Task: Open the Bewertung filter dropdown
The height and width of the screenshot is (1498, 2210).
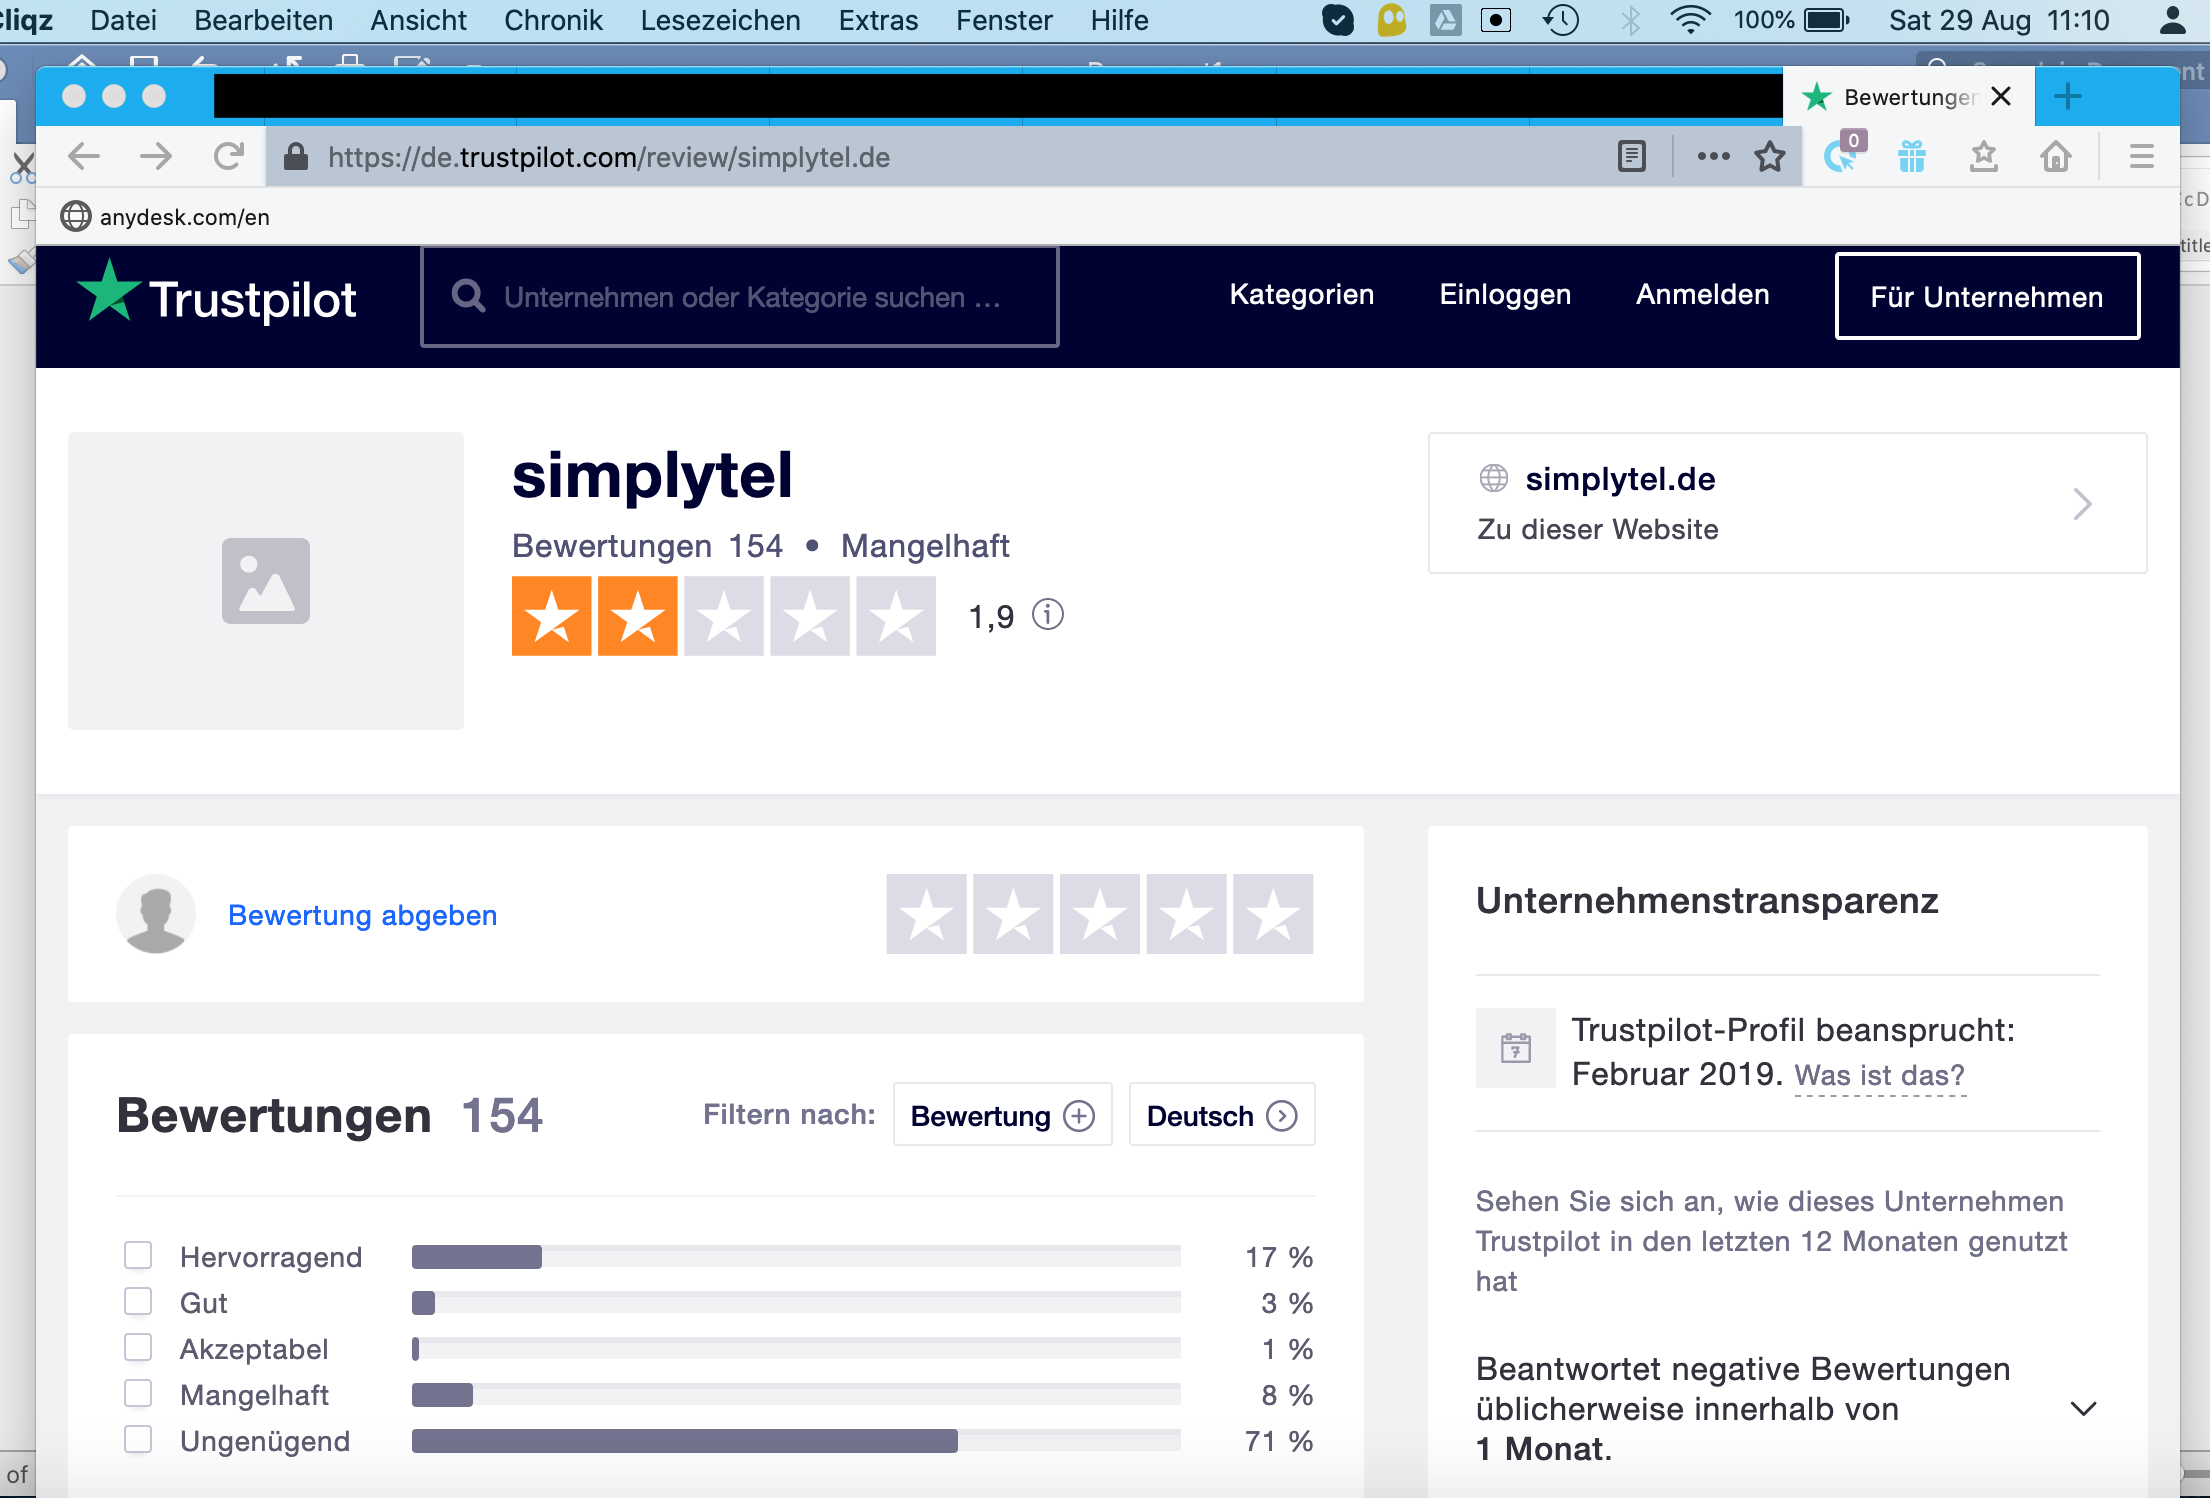Action: tap(1002, 1115)
